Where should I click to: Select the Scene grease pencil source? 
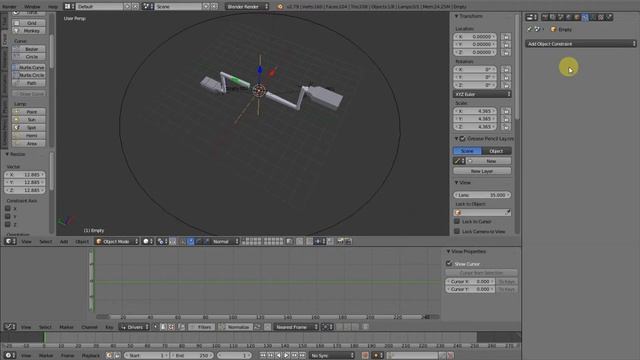pos(467,151)
